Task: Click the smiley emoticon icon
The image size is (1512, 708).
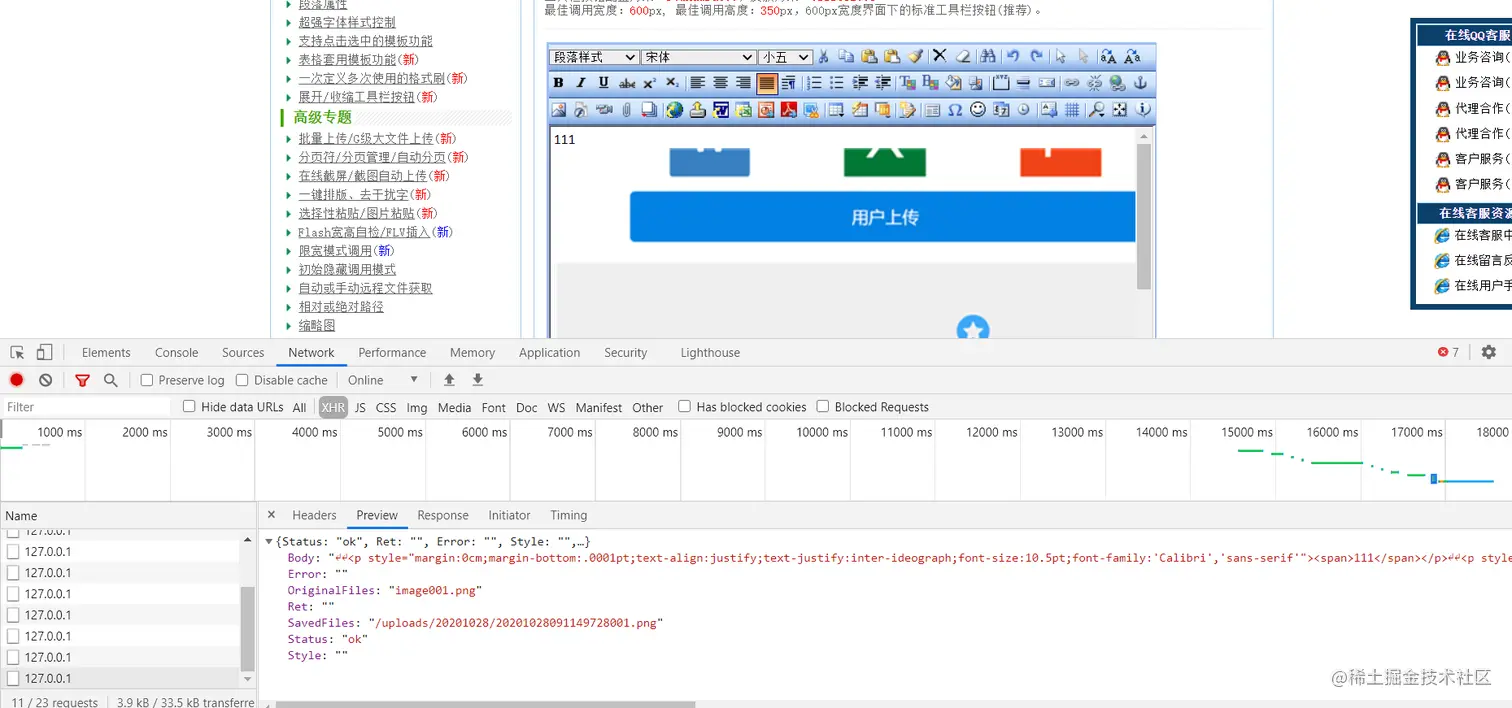Action: [x=978, y=109]
